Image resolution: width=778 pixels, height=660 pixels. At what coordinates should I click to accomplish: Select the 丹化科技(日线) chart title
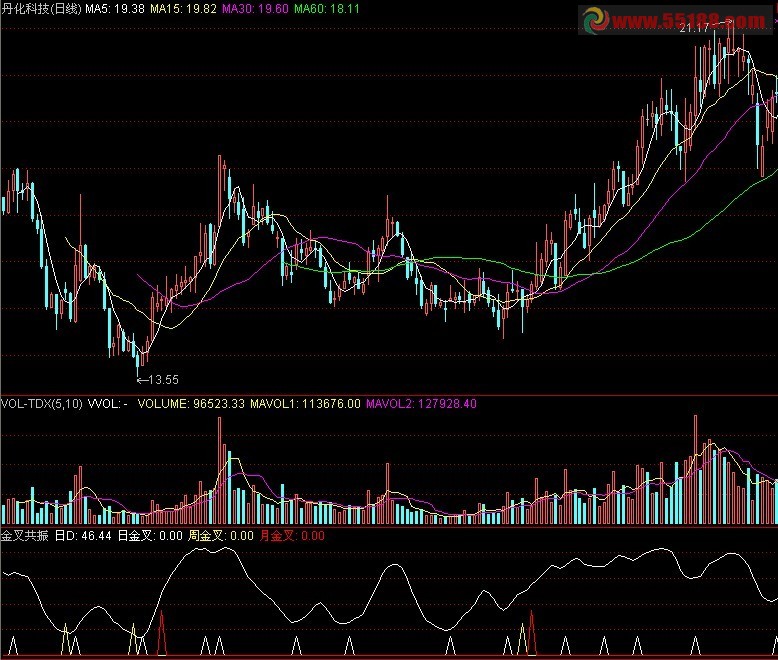coord(41,8)
